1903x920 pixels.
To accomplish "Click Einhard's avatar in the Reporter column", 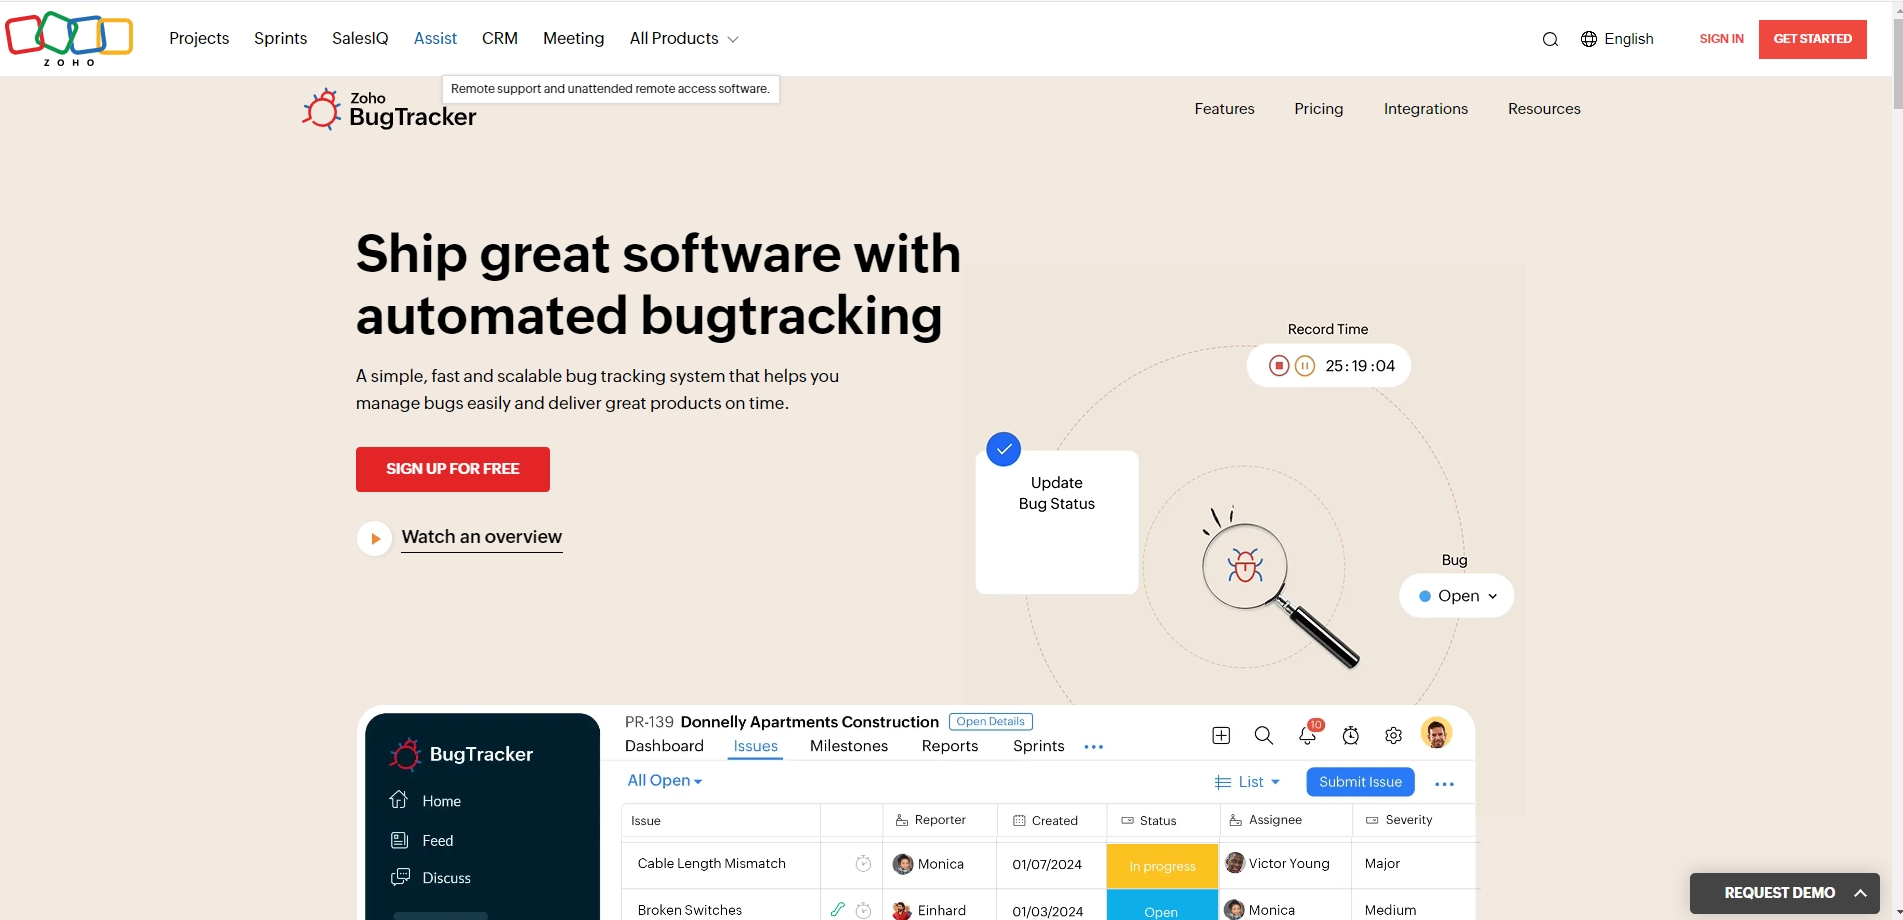I will (x=902, y=910).
